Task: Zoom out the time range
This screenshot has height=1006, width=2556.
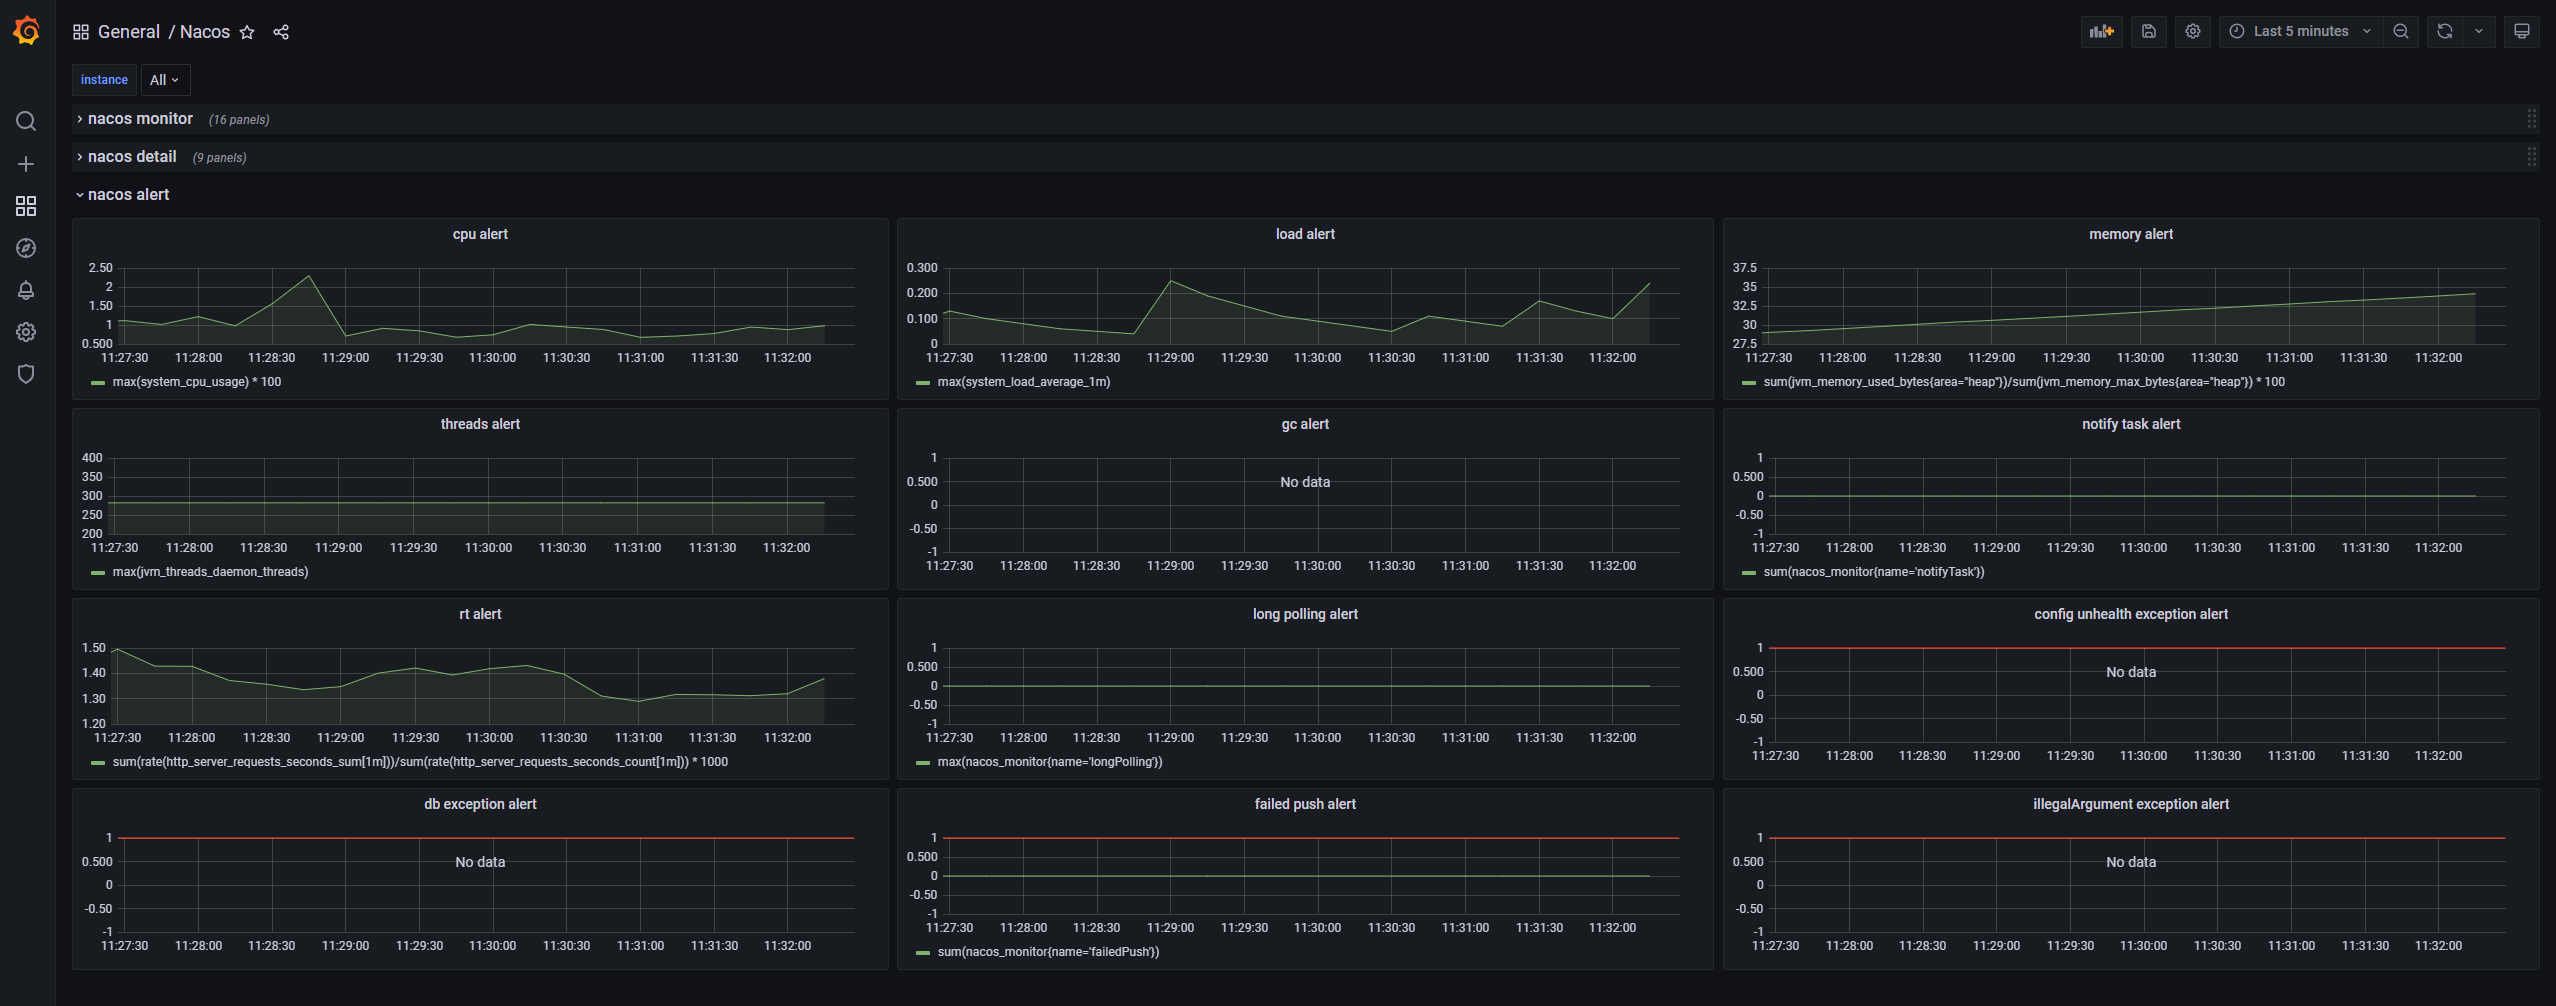Action: pyautogui.click(x=2401, y=31)
